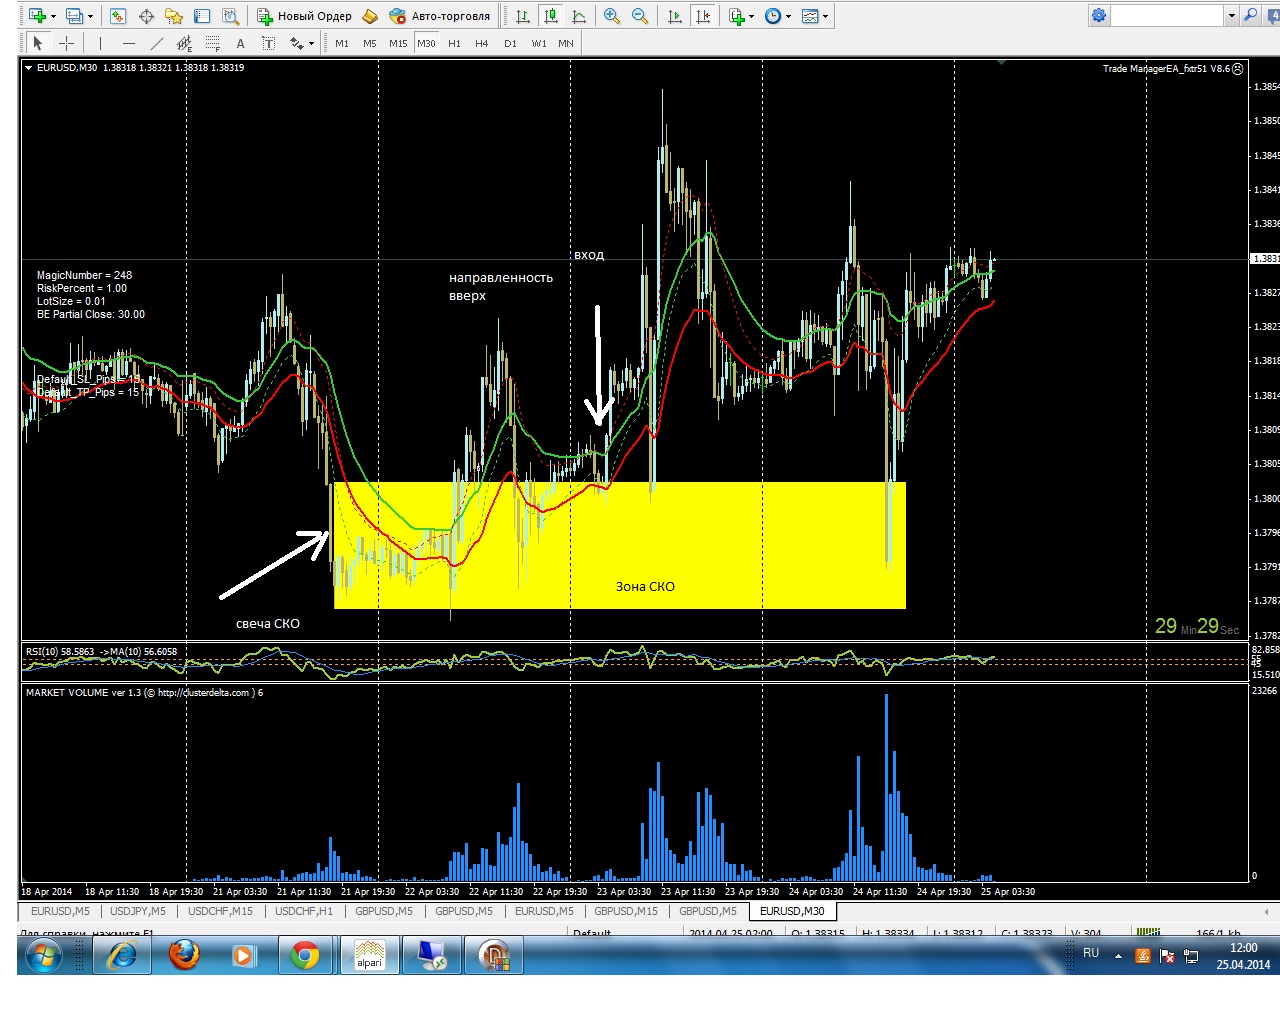Image resolution: width=1280 pixels, height=1024 pixels.
Task: Activate the Cursor arrow mode
Action: [x=38, y=43]
